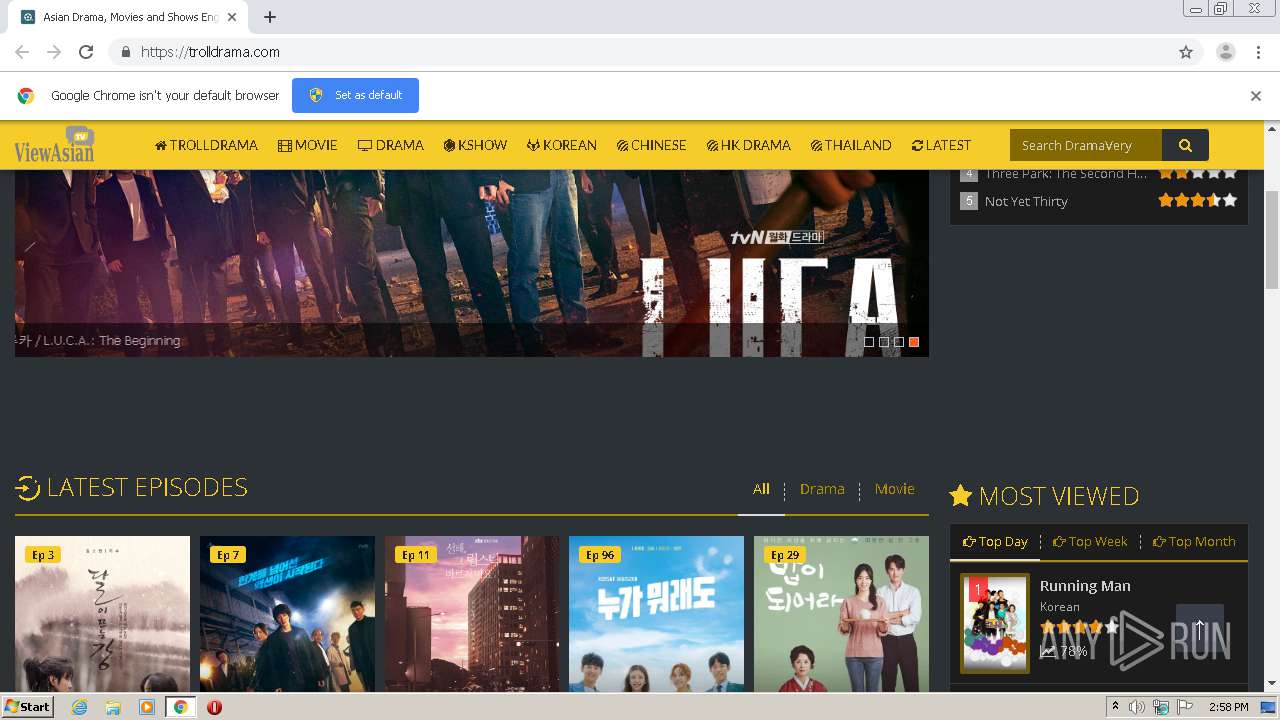Viewport: 1280px width, 720px height.
Task: Click the address bar URL
Action: (210, 52)
